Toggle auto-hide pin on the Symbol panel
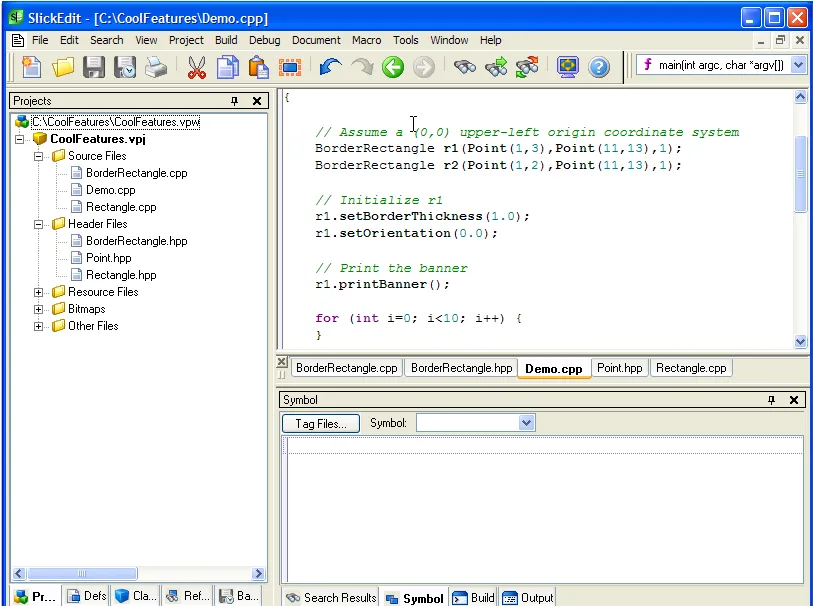 coord(770,399)
